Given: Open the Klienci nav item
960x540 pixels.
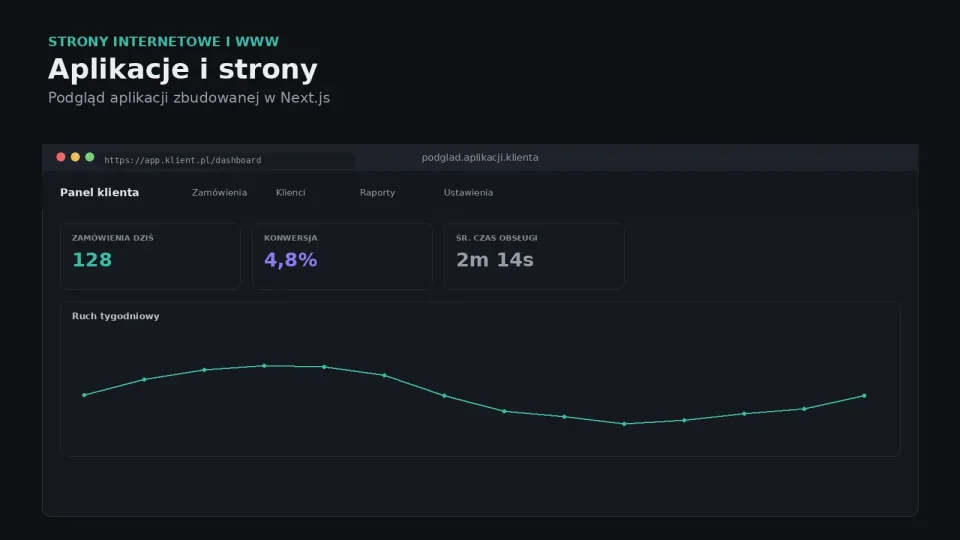Looking at the screenshot, I should (290, 192).
